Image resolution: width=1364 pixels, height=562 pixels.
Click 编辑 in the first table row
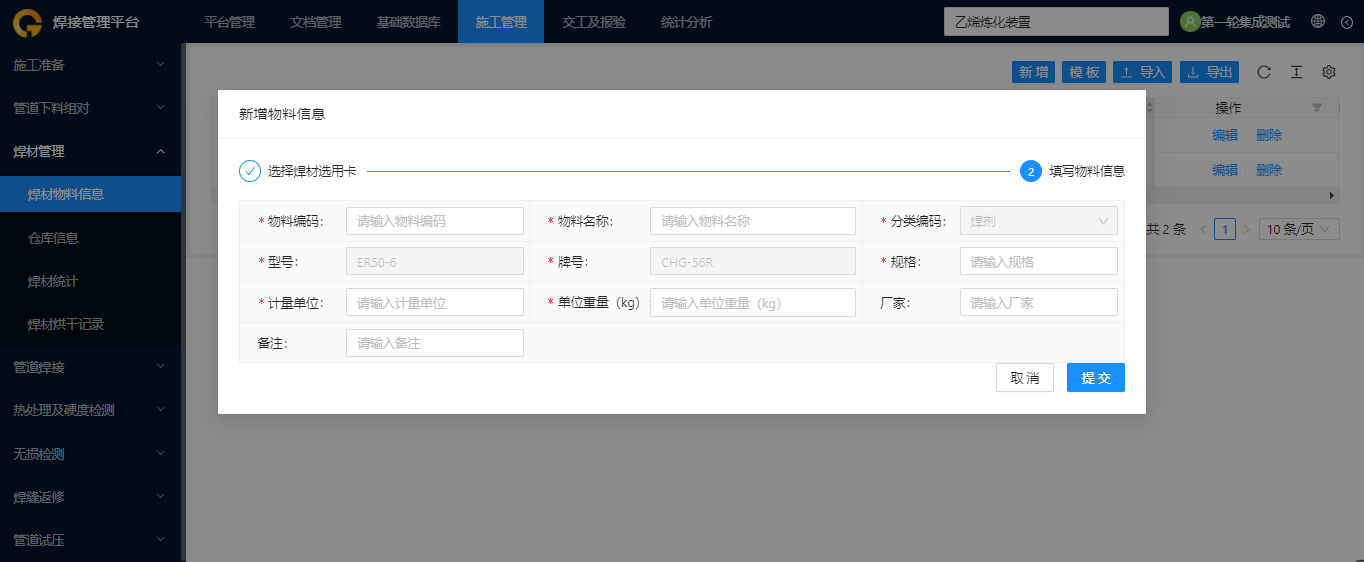point(1225,135)
